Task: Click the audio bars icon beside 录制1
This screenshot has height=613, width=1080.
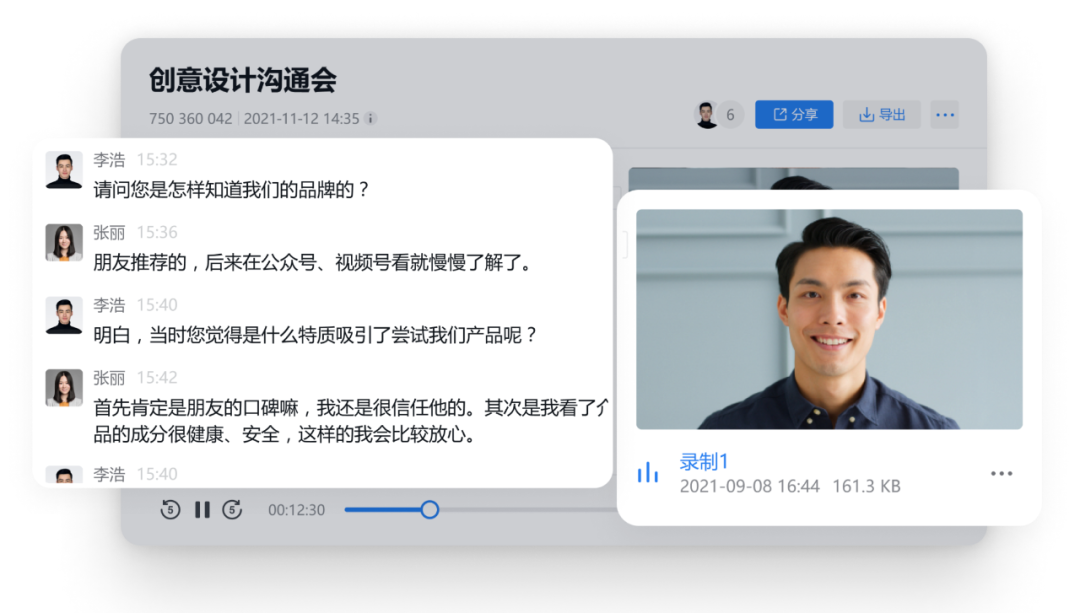Action: (x=648, y=473)
